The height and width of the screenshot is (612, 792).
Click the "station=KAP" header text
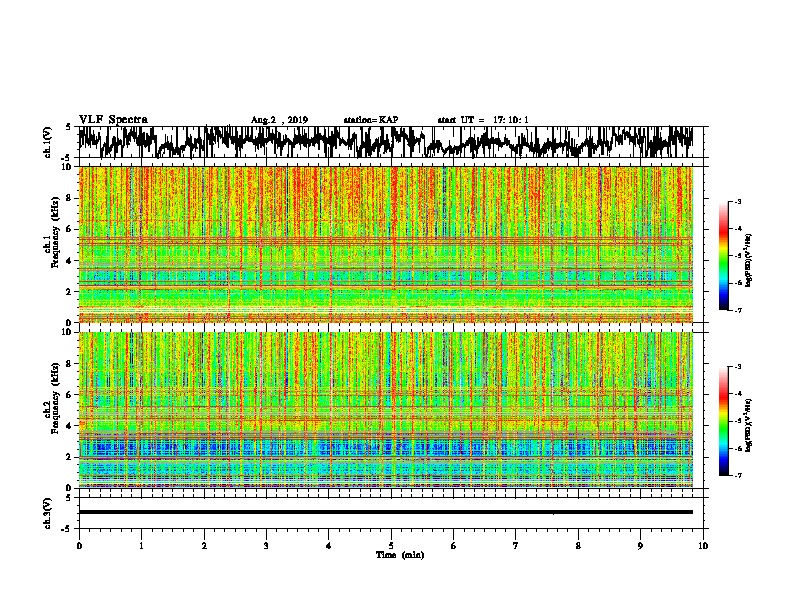[371, 120]
